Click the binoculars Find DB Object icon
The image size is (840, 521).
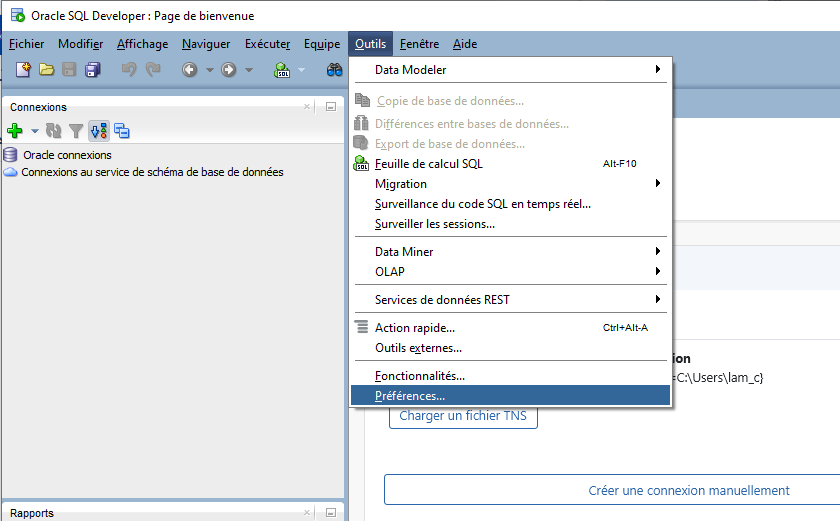pos(334,70)
